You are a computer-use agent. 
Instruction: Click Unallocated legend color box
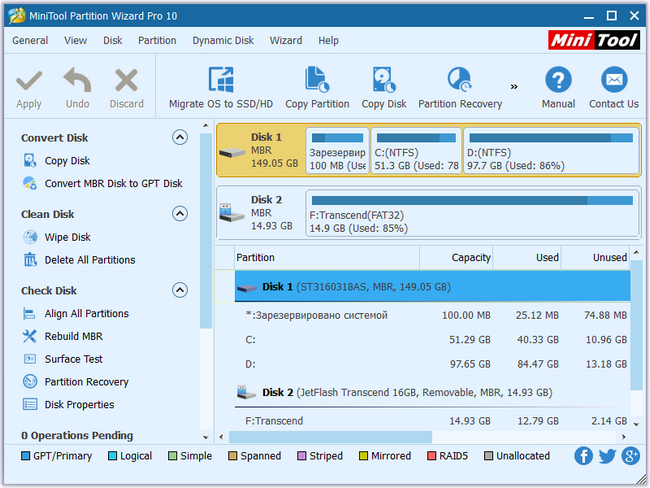pos(489,456)
